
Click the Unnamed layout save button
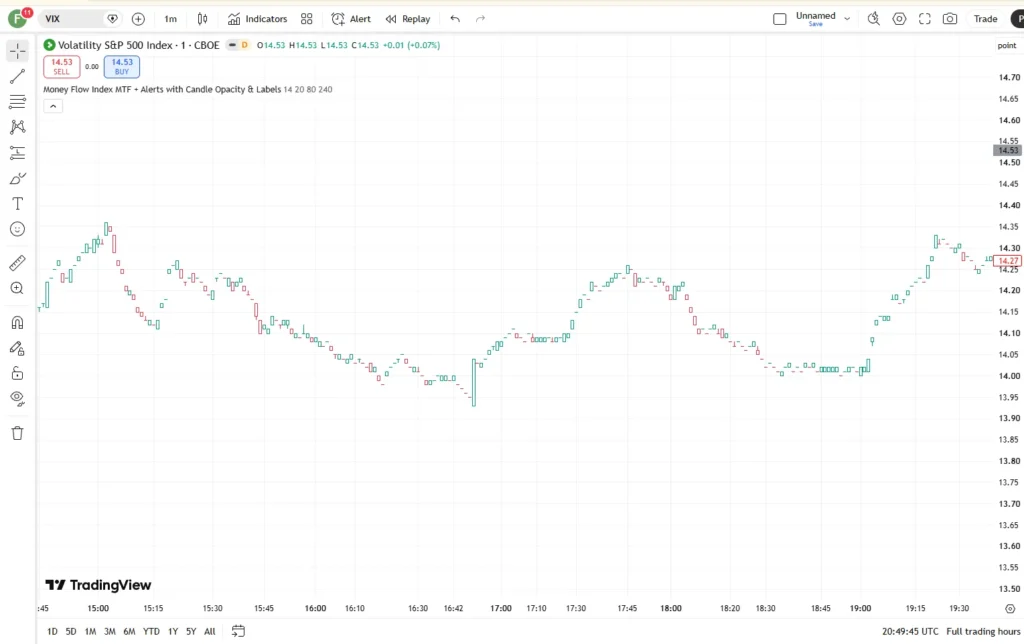[x=816, y=24]
